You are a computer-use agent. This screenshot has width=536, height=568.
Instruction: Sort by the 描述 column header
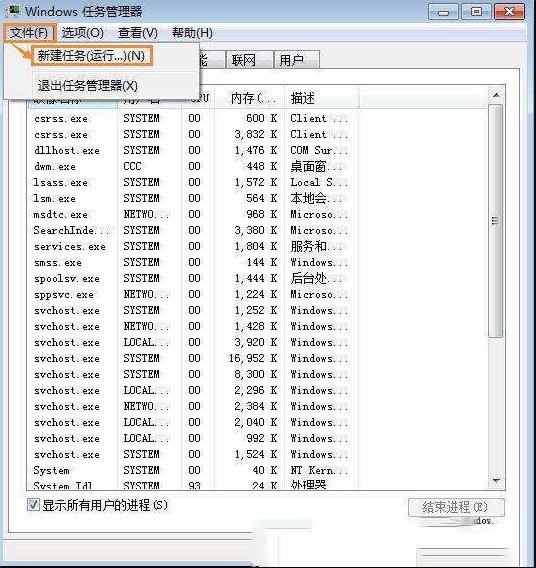[322, 98]
